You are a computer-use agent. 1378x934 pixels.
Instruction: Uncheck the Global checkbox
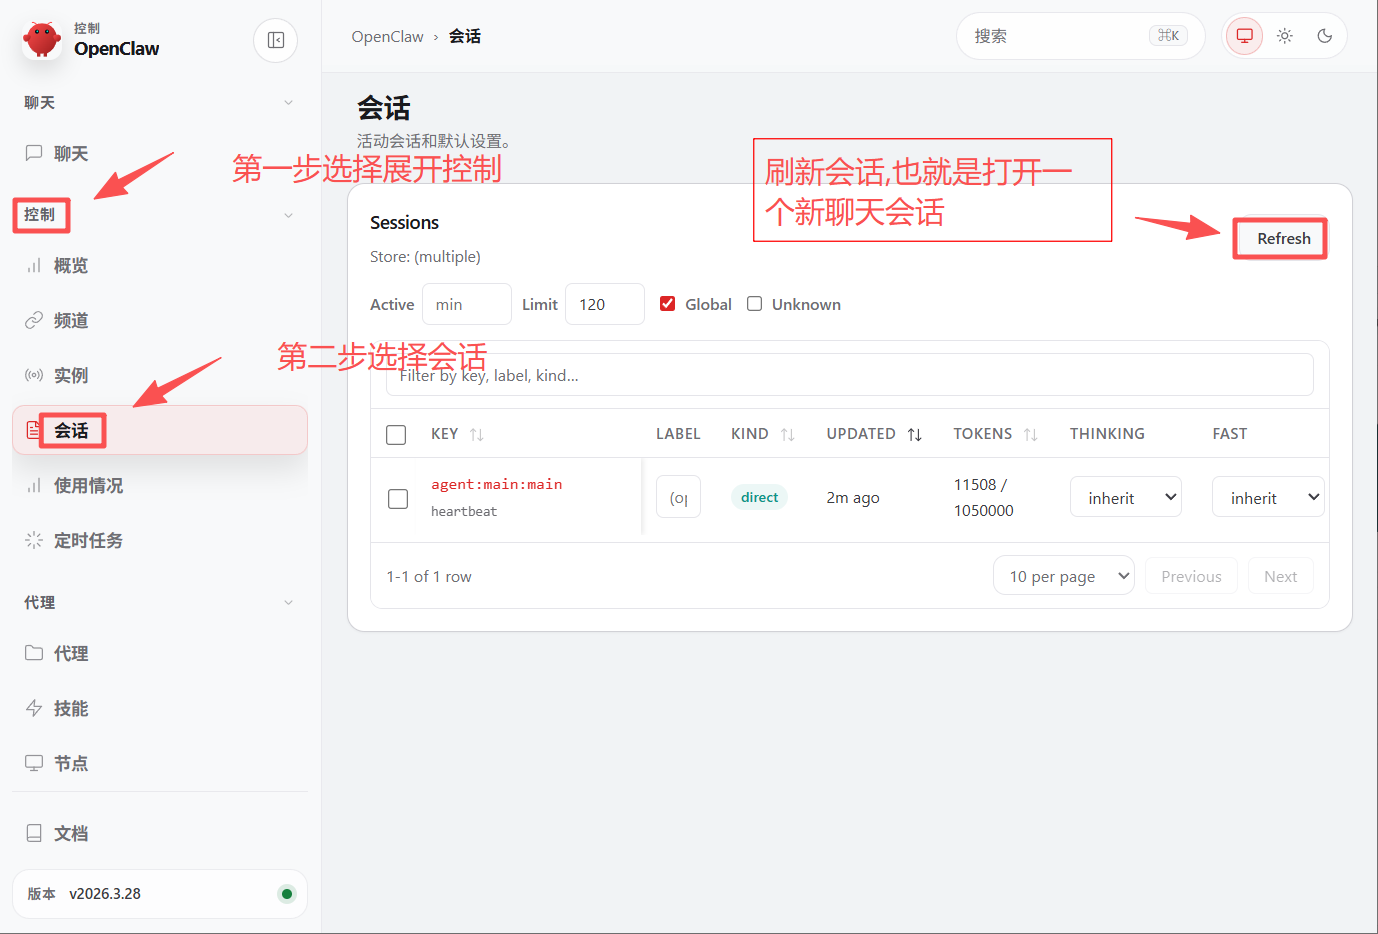(668, 304)
